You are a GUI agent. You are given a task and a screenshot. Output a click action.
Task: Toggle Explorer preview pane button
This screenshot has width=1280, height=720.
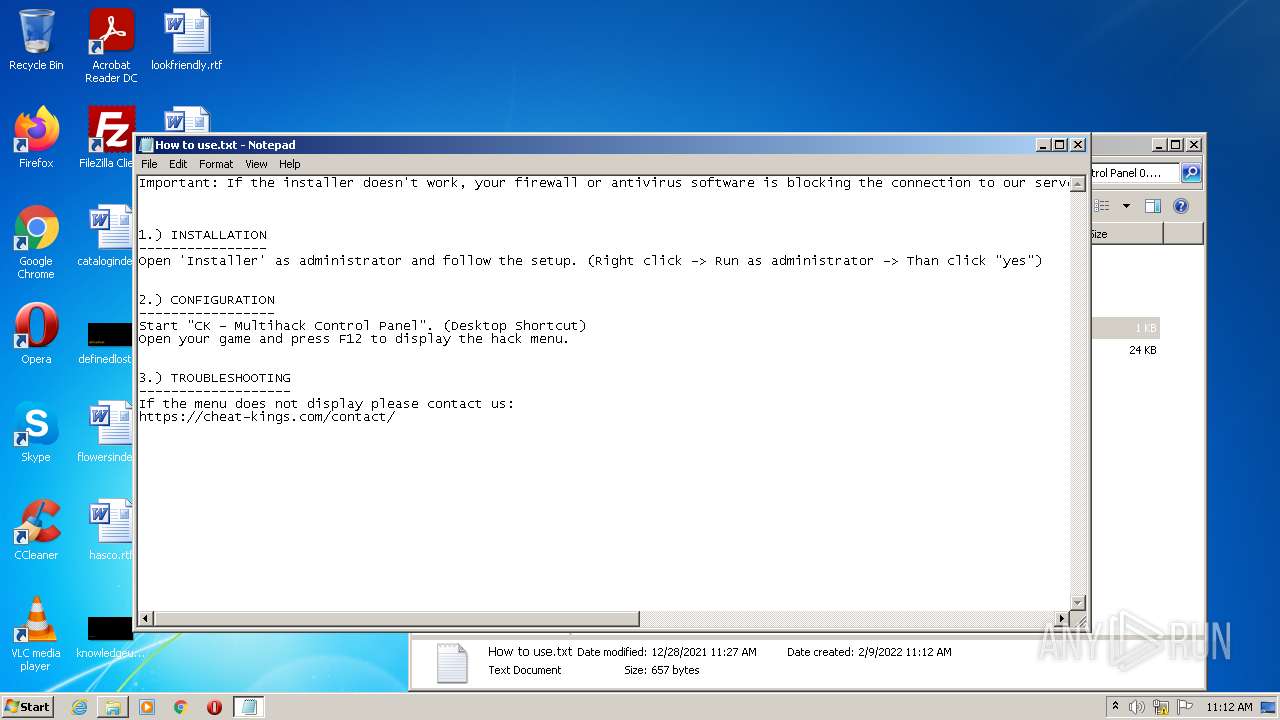click(1153, 206)
